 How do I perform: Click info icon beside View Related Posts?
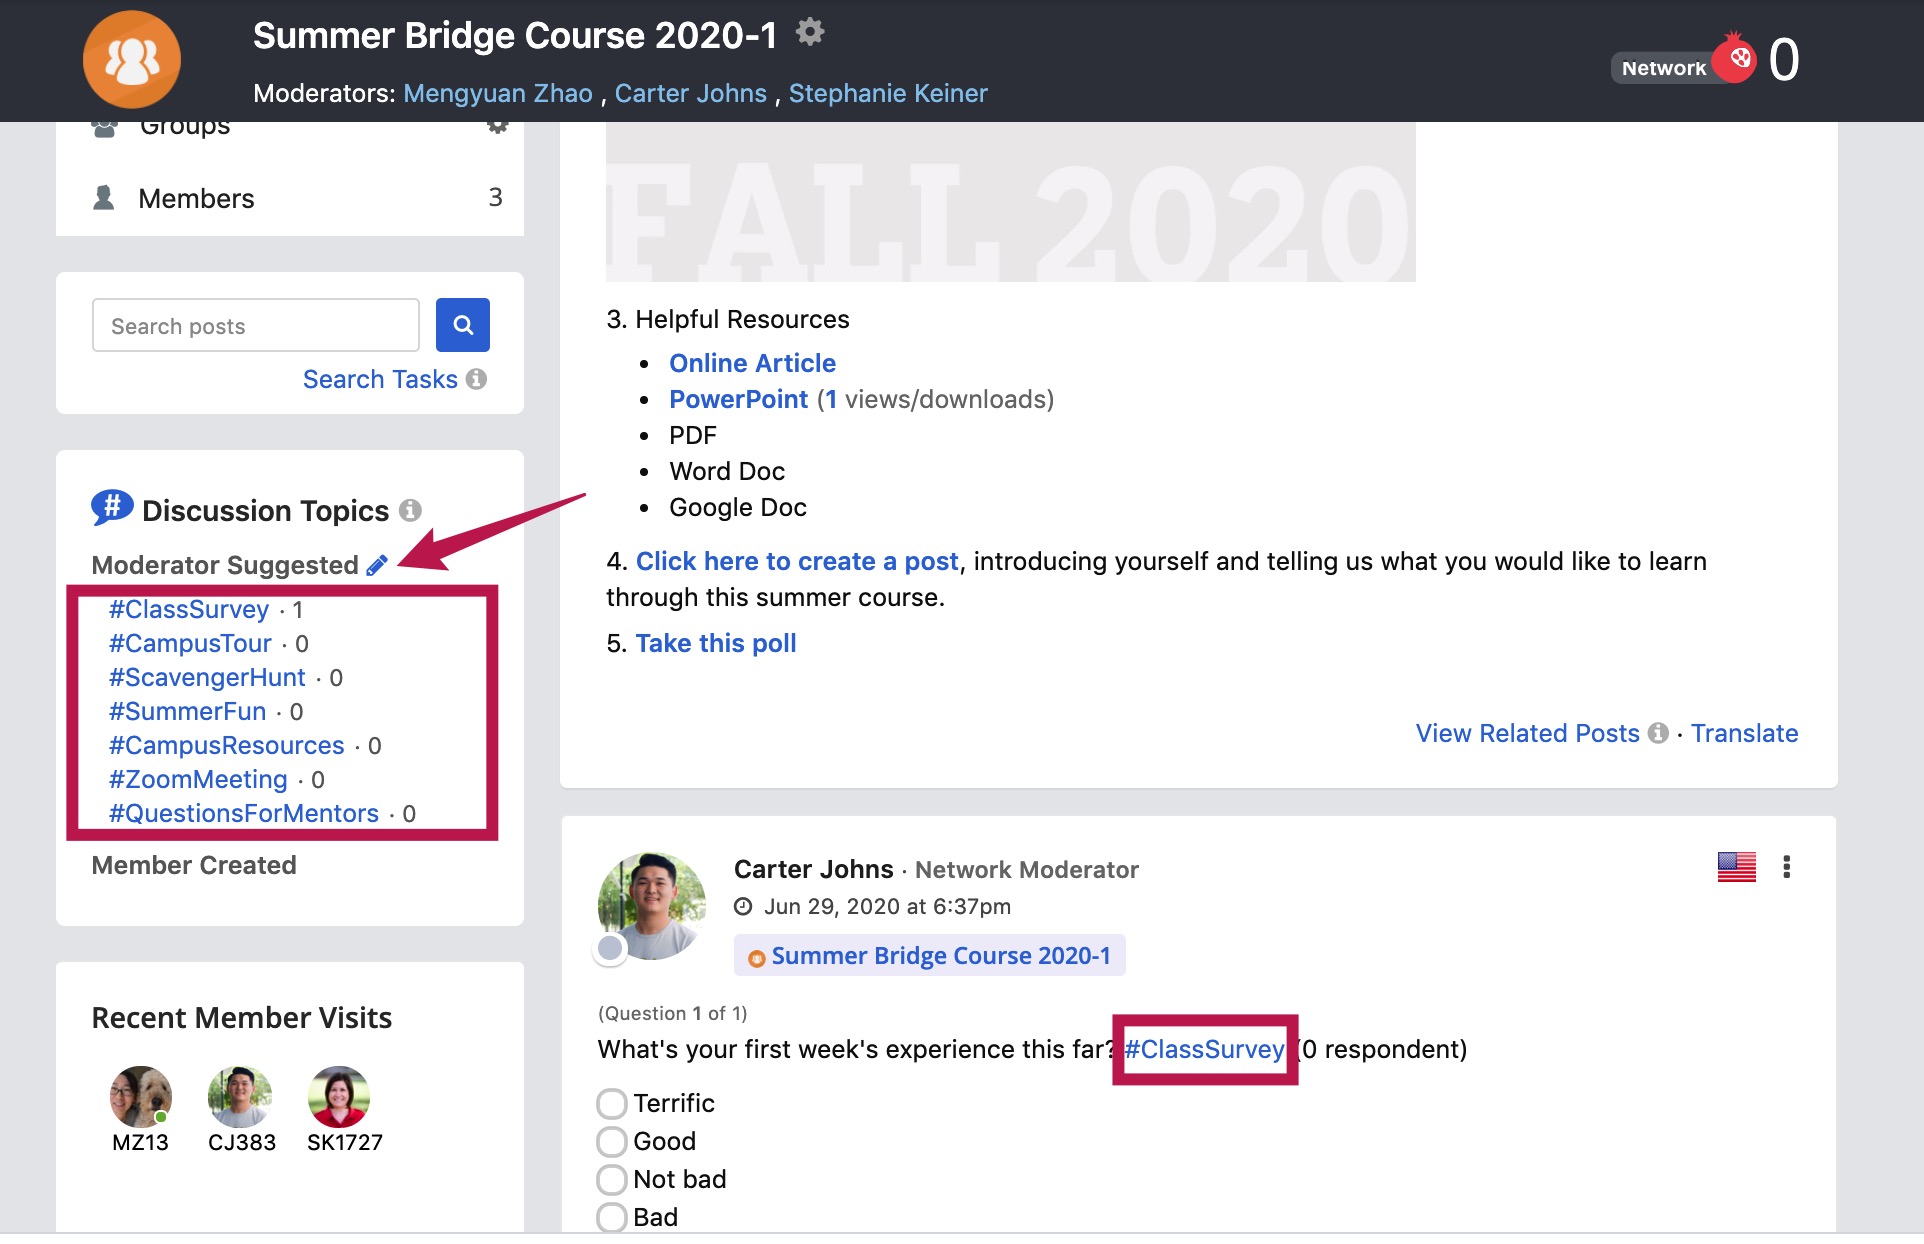tap(1658, 733)
